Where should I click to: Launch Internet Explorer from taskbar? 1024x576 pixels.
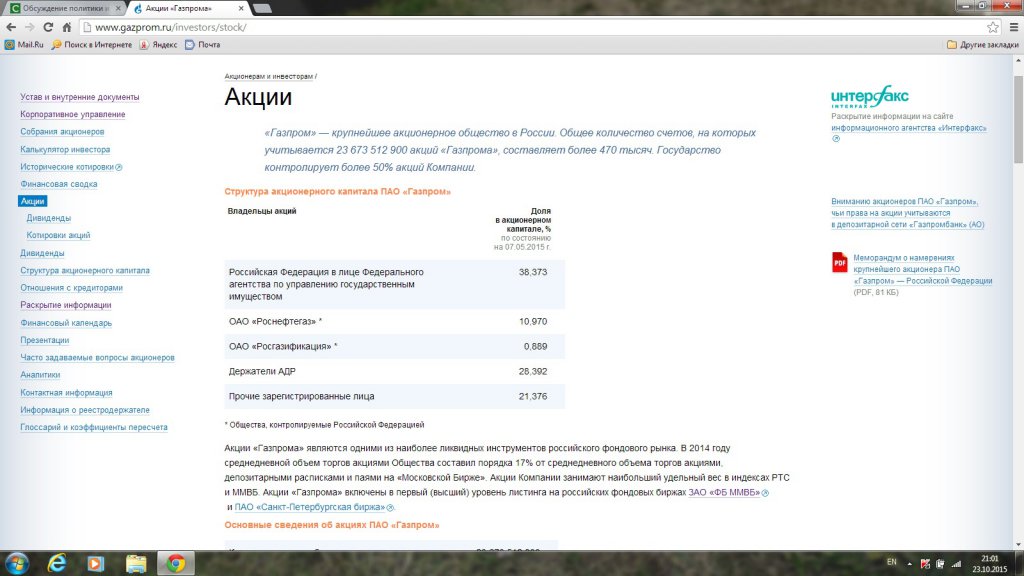click(57, 563)
